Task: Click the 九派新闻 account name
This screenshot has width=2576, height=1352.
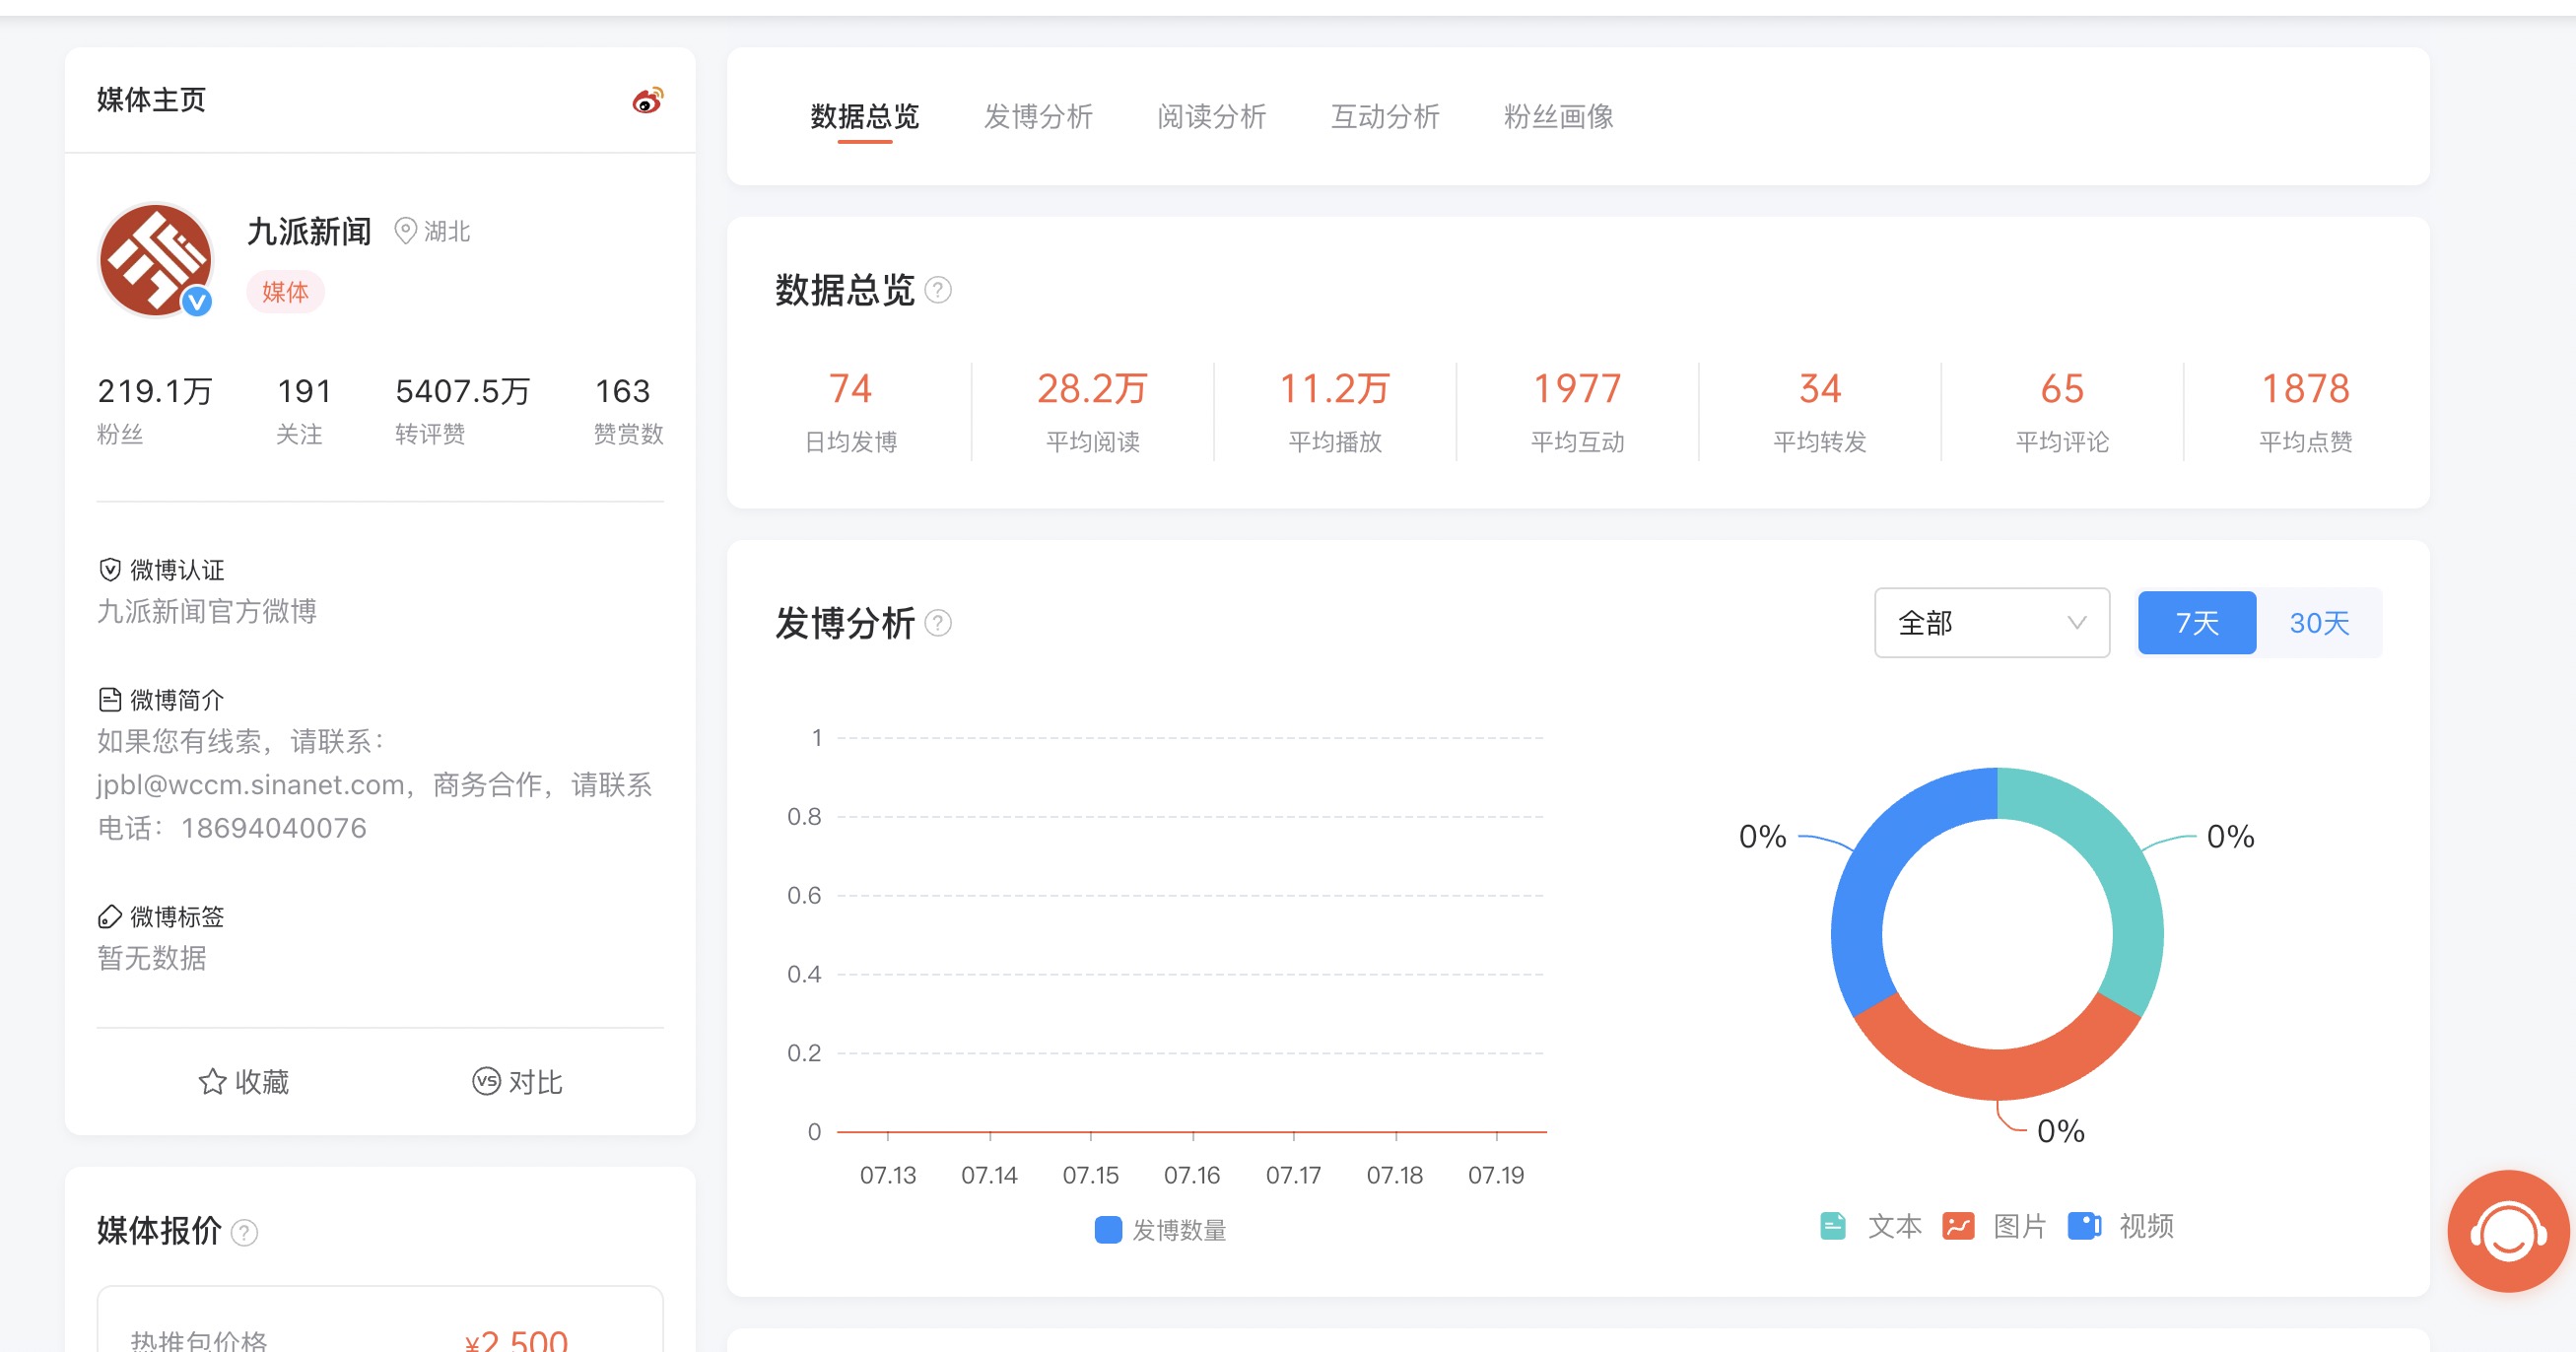Action: [309, 232]
